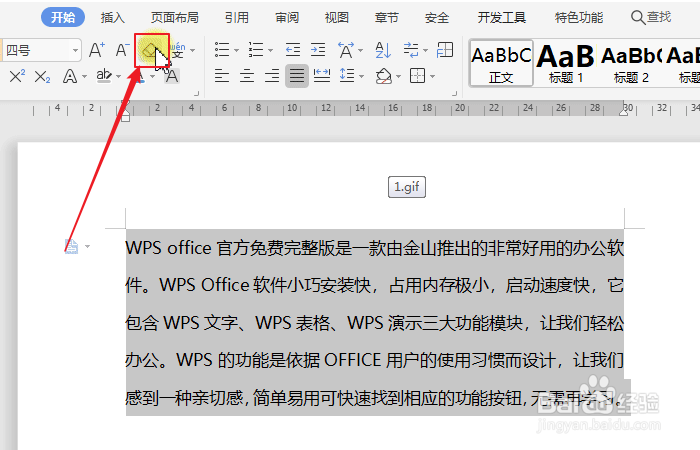Screen dimensions: 700x450
Task: Click the tab stops icon
Action: point(445,50)
